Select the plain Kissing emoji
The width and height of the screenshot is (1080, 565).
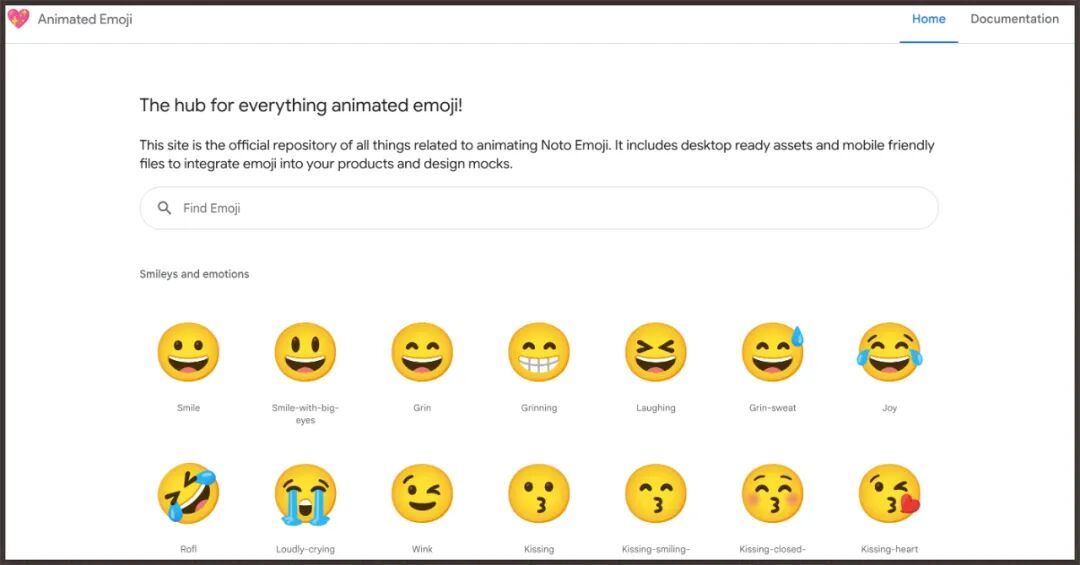coord(539,493)
